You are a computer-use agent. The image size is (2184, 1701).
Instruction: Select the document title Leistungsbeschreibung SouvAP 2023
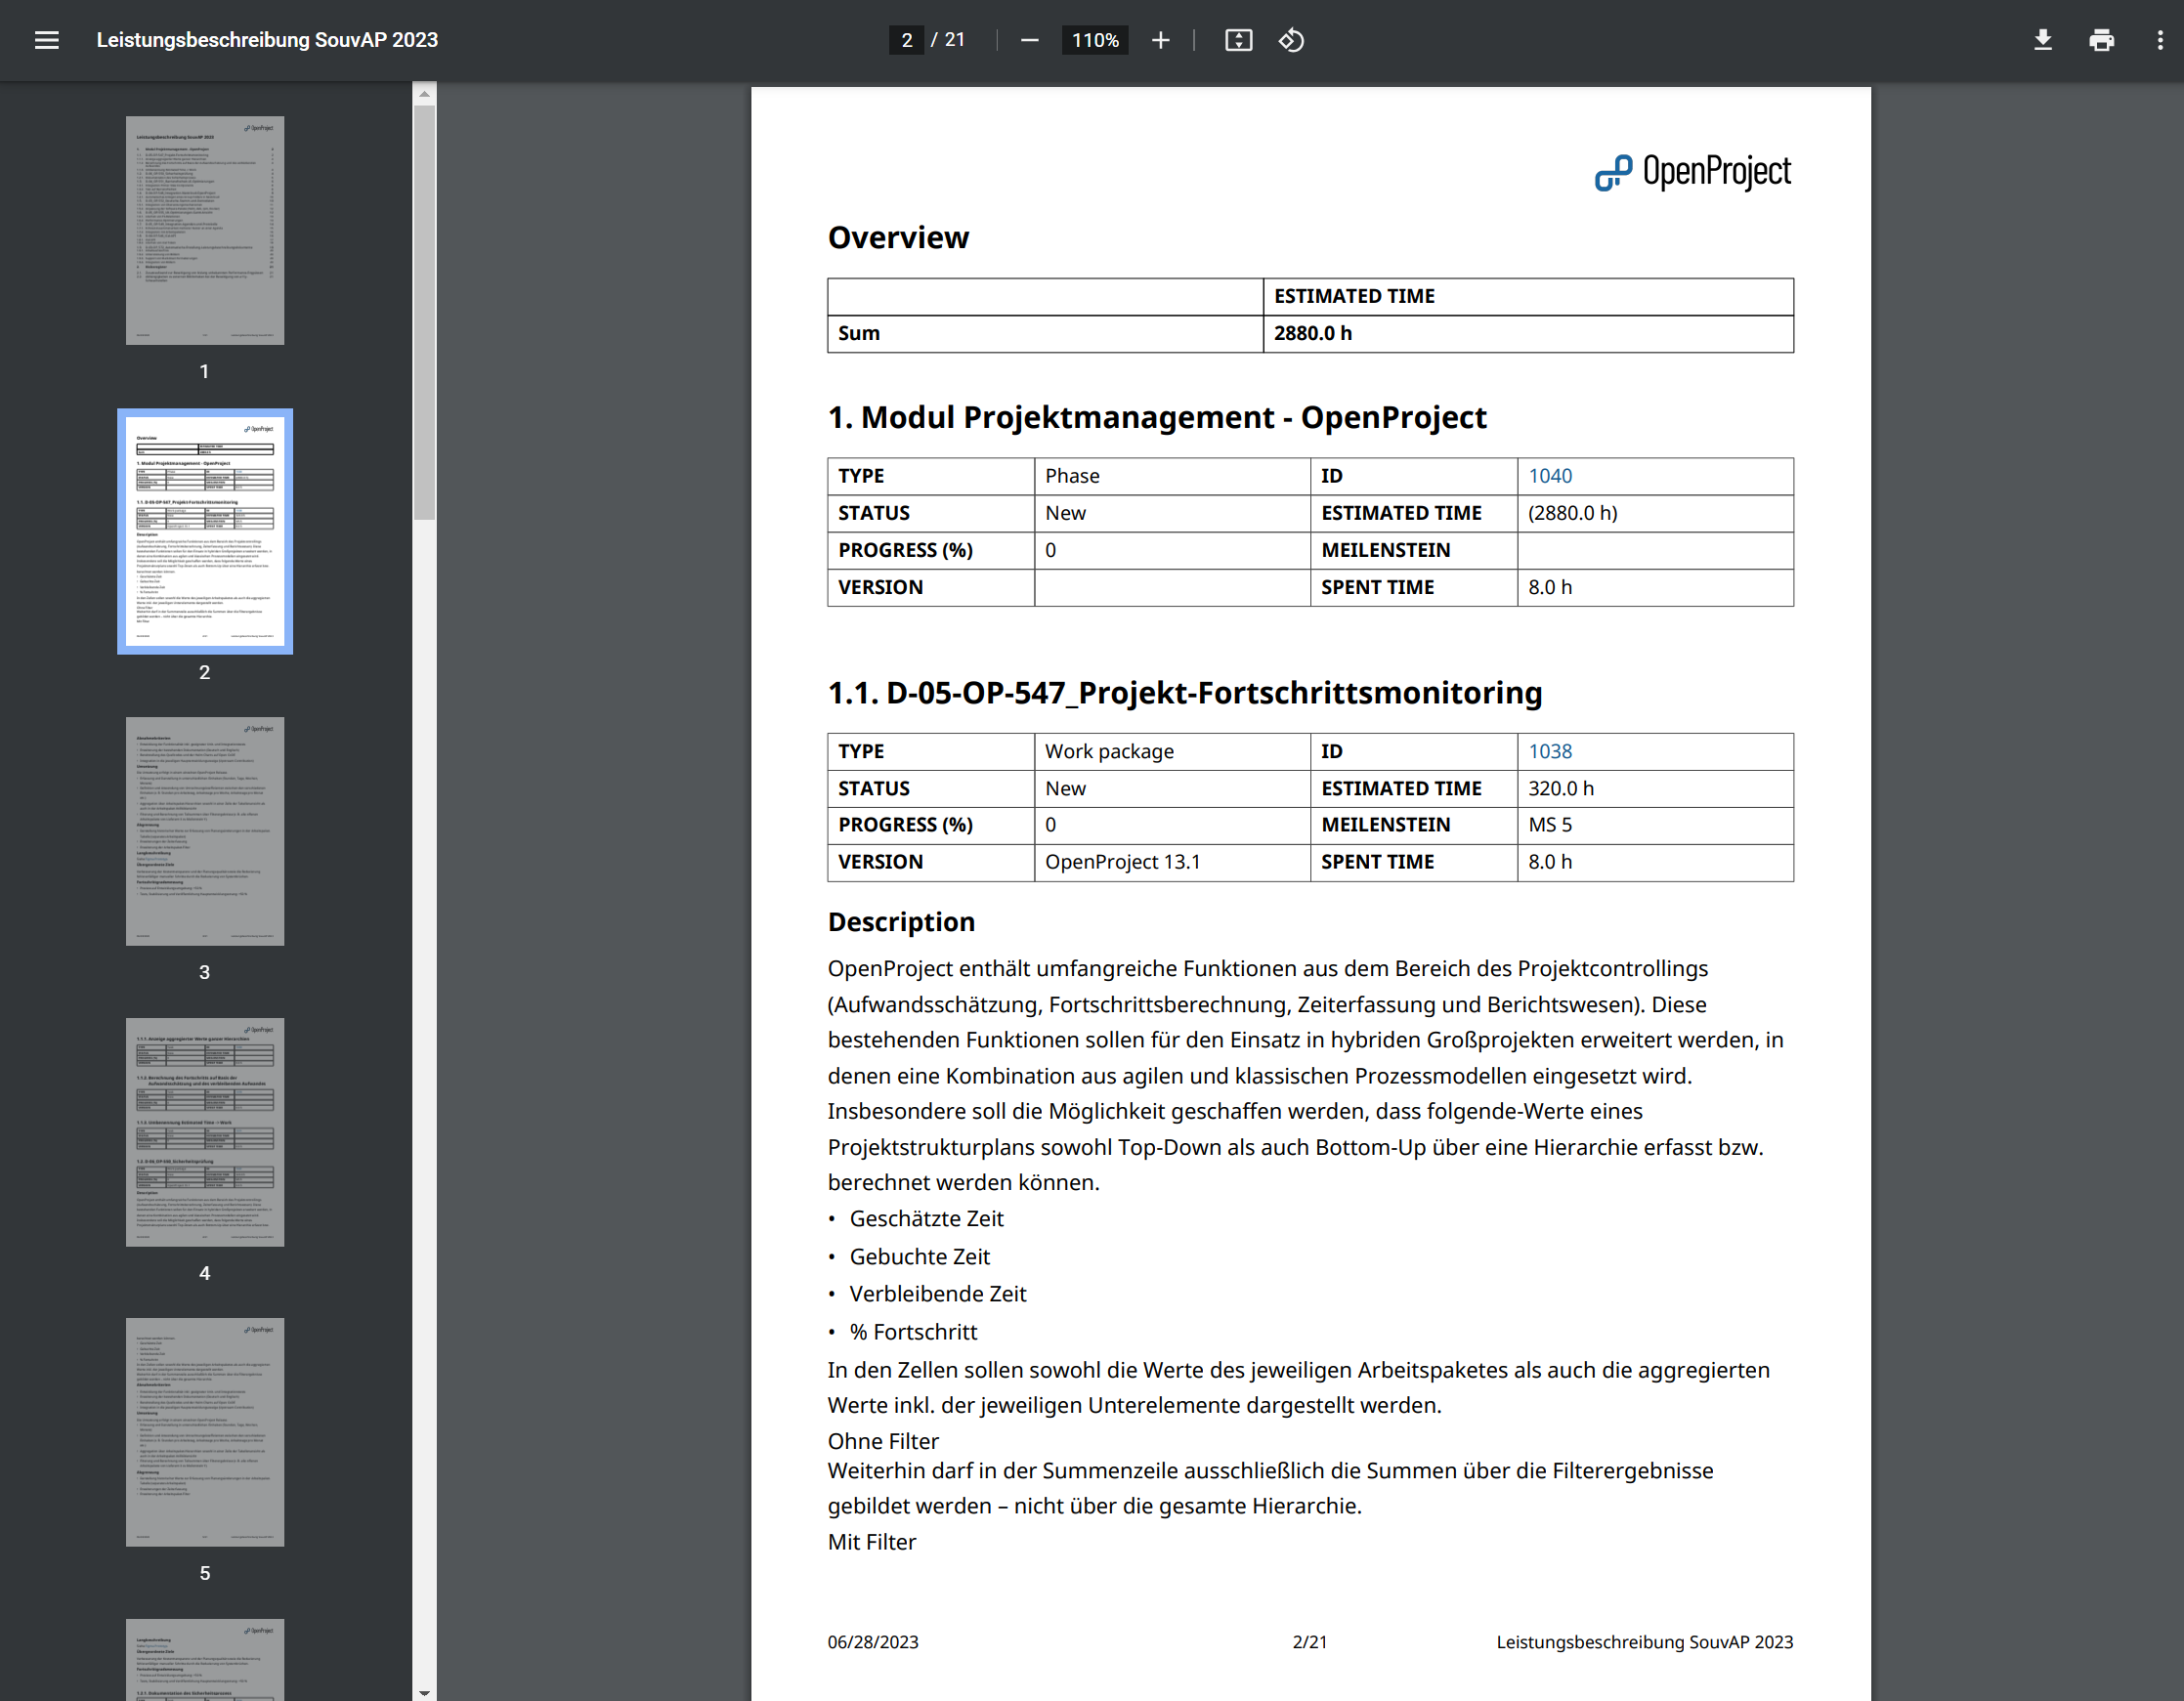(x=266, y=40)
